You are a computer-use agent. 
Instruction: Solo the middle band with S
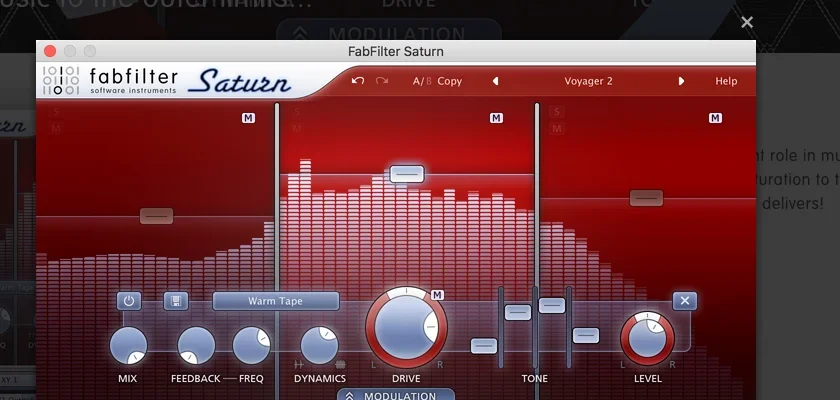(297, 112)
